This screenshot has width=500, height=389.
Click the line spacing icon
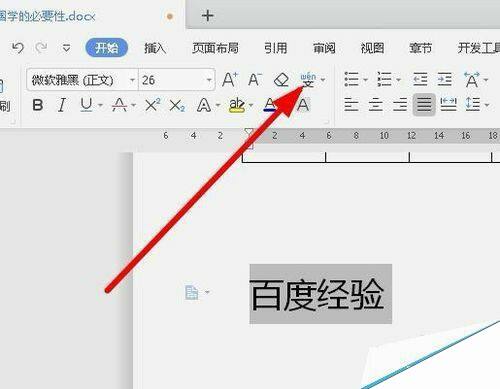click(x=473, y=105)
